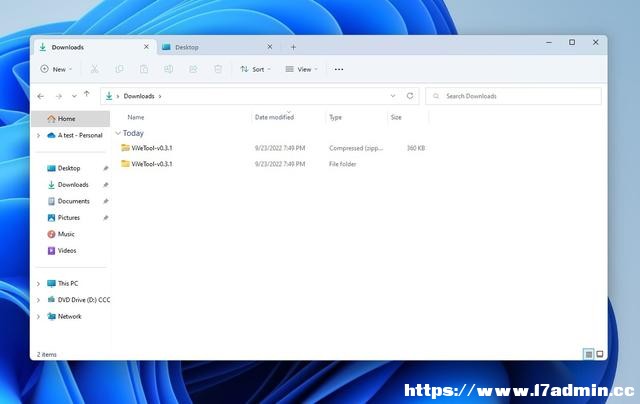Select Home in navigation pane
The height and width of the screenshot is (404, 640).
coord(71,119)
